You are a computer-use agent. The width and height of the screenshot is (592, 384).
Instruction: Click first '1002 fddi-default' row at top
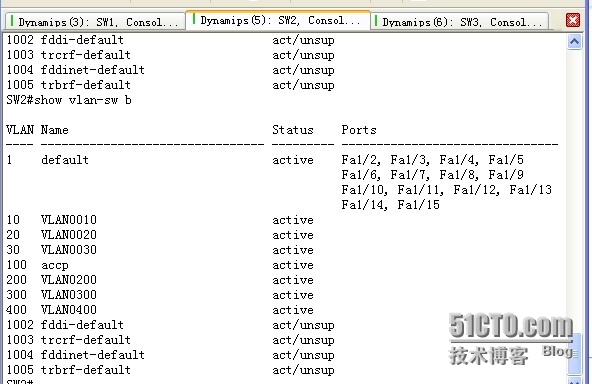[x=170, y=40]
